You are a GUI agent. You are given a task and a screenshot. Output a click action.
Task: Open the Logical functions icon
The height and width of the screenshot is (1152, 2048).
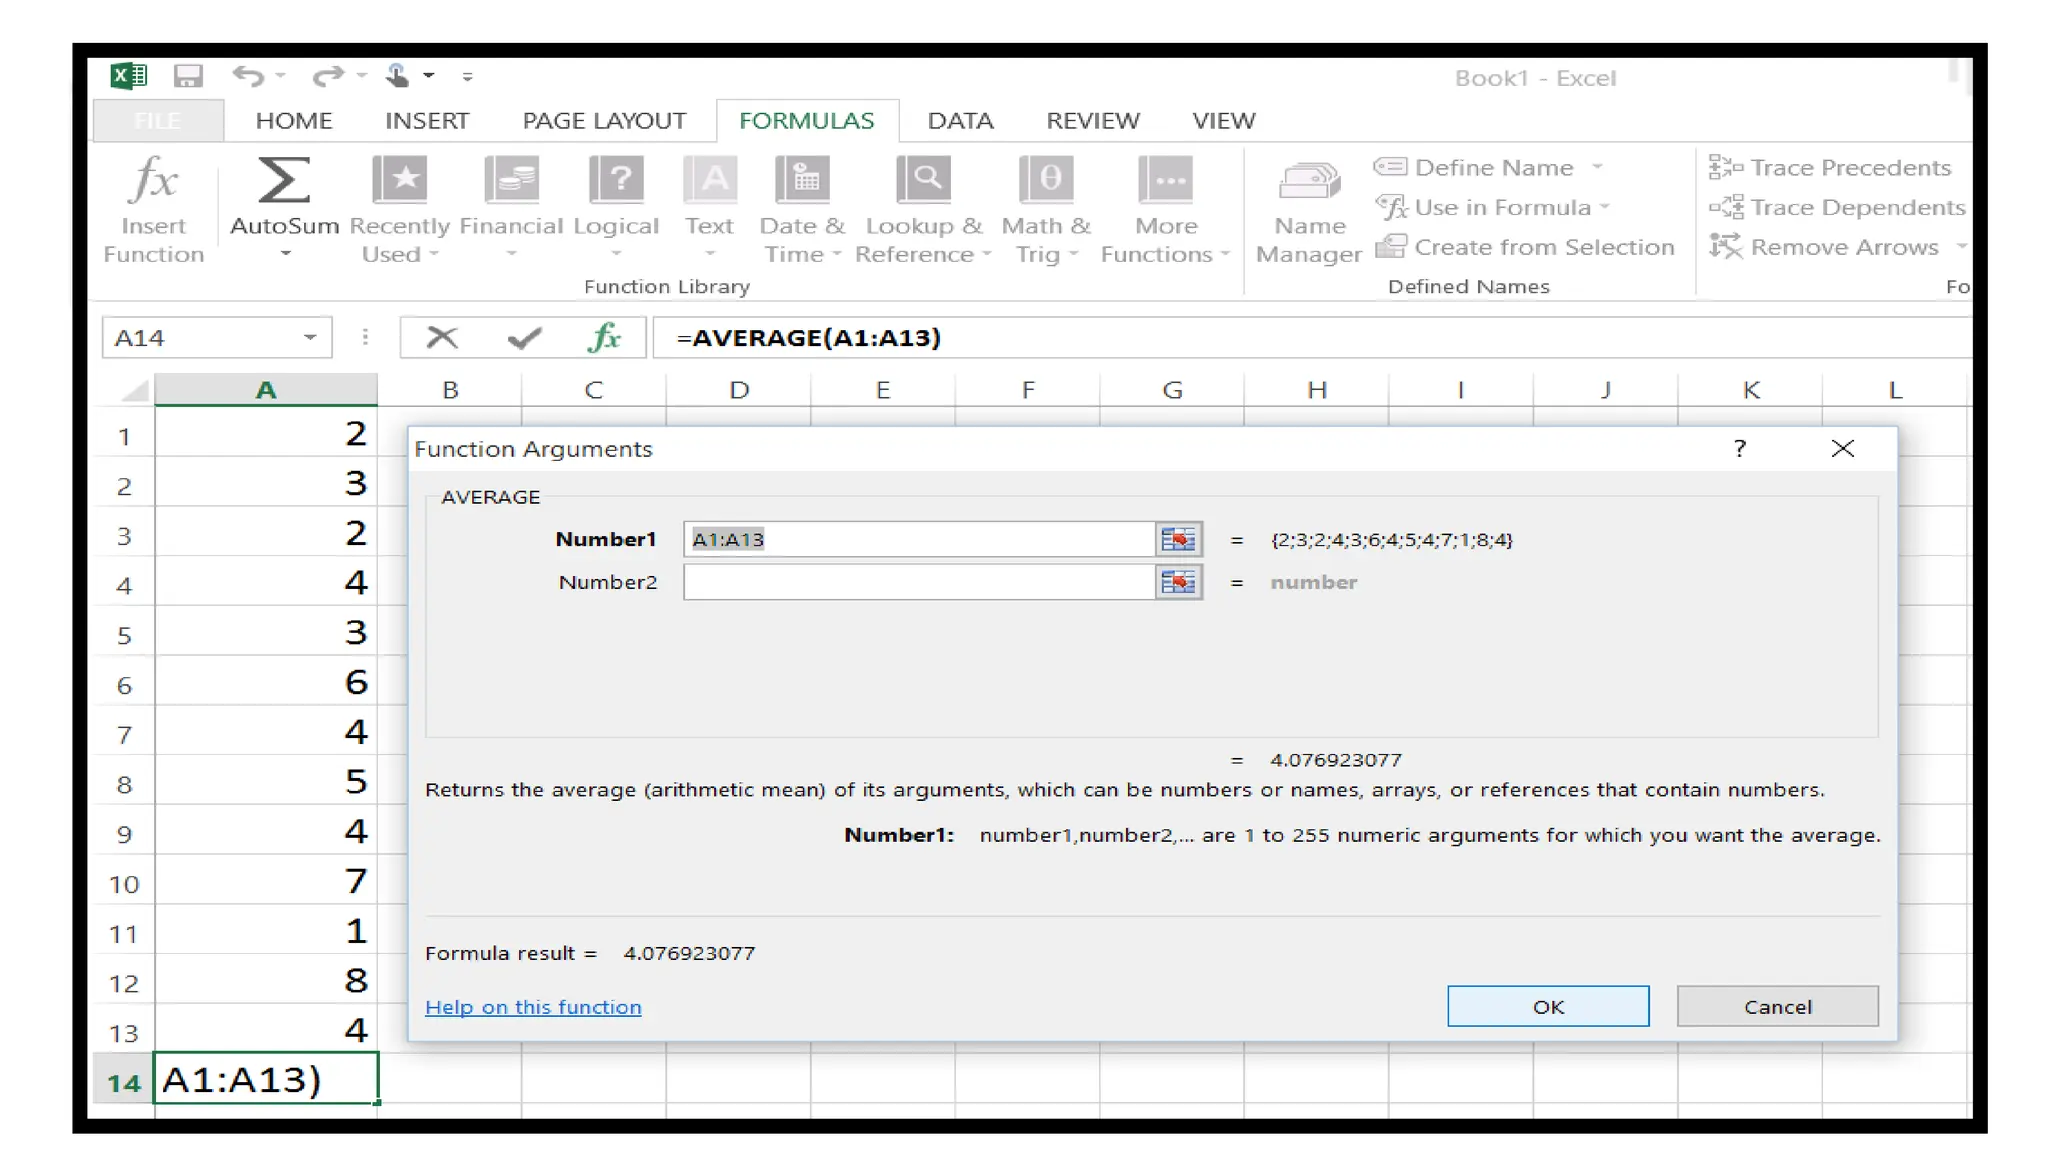coord(616,181)
